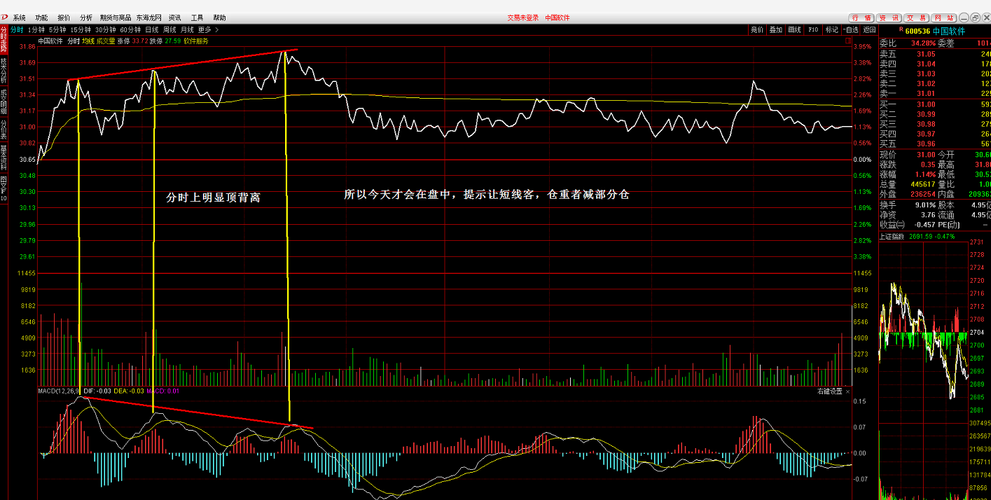This screenshot has height=500, width=991.
Task: Click the 总量 value 445617
Action: pyautogui.click(x=924, y=185)
